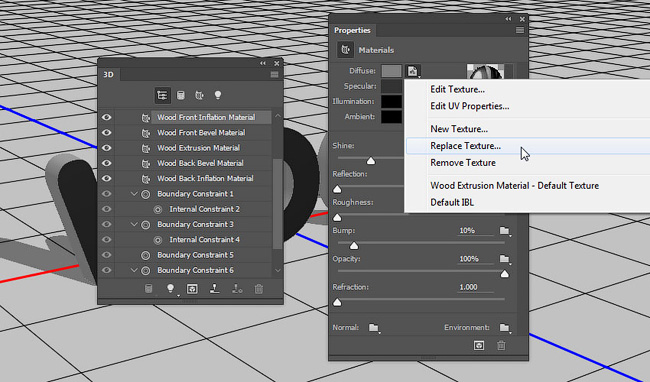Open Normal texture folder dropdown

point(374,328)
